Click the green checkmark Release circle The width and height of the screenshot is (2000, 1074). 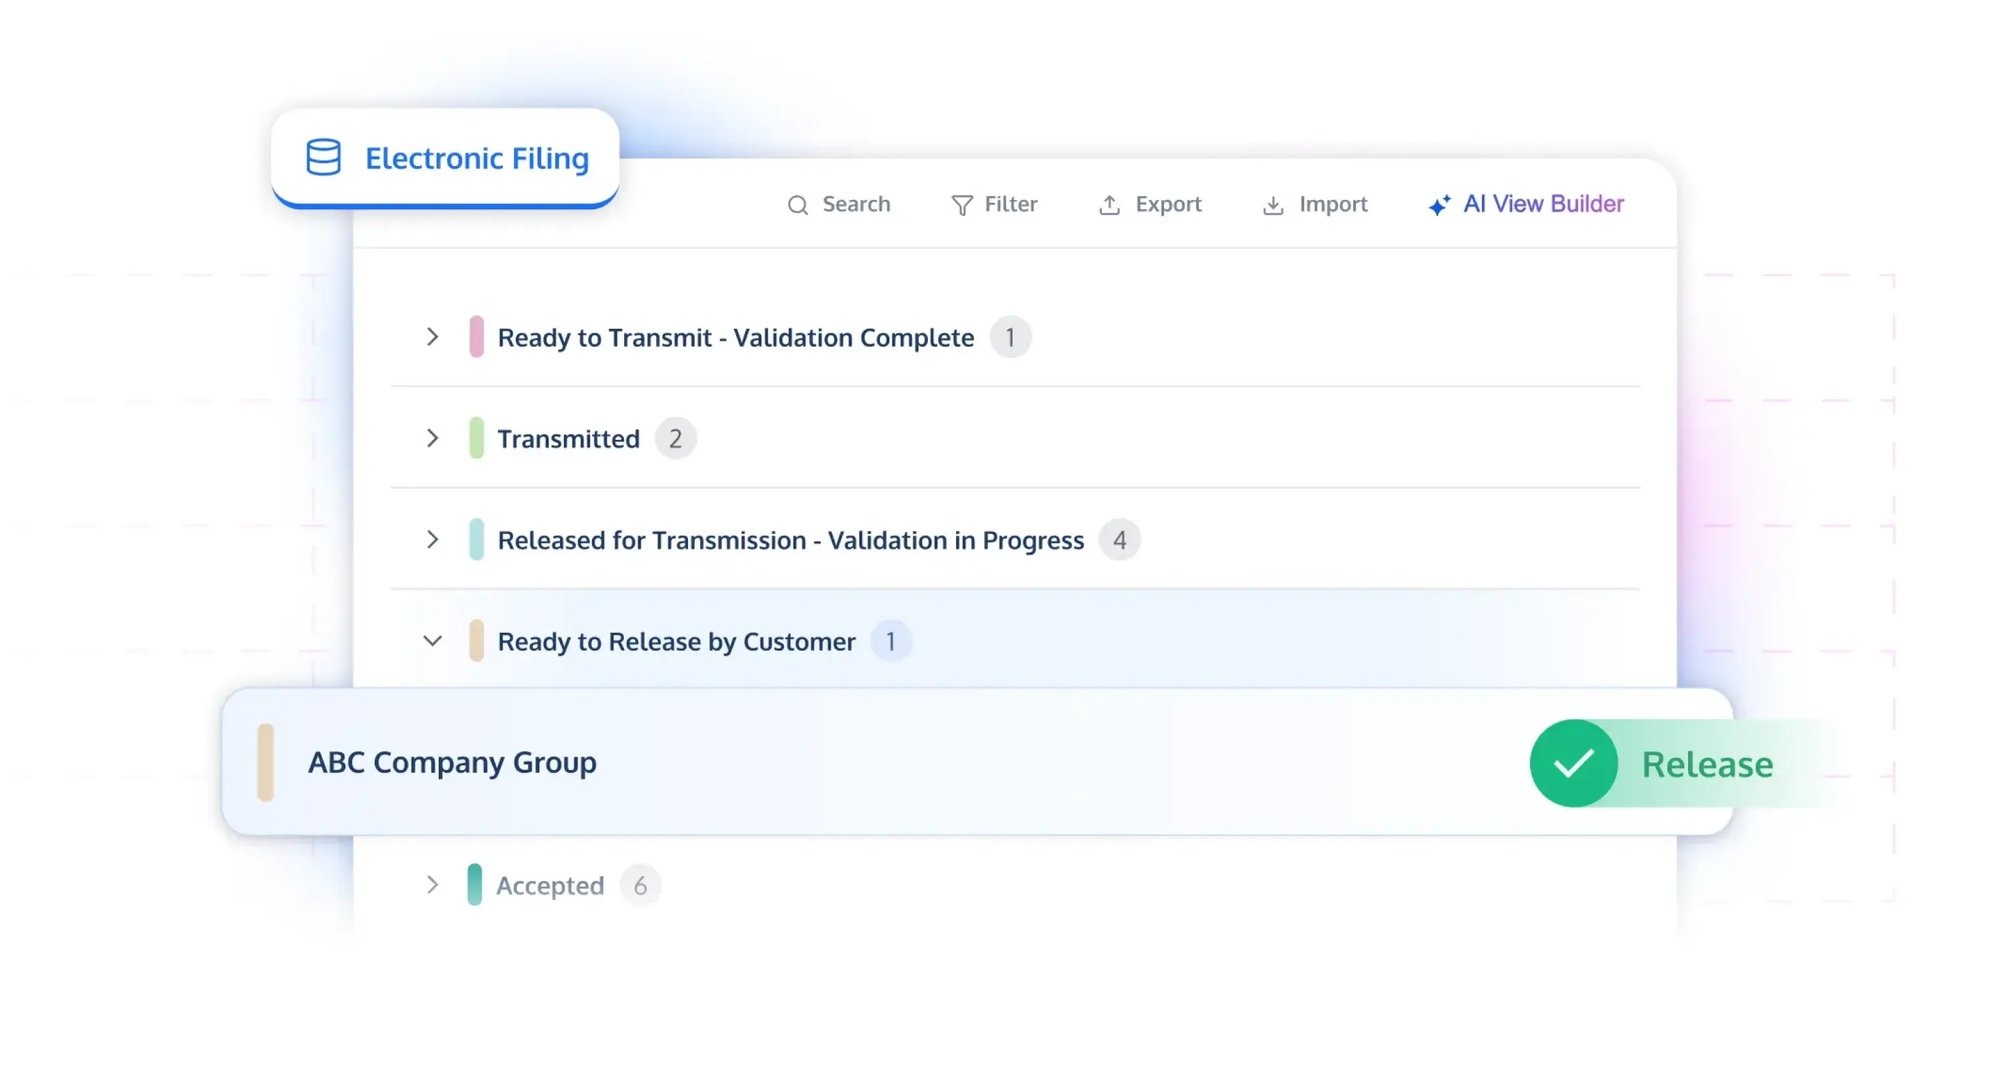point(1573,764)
